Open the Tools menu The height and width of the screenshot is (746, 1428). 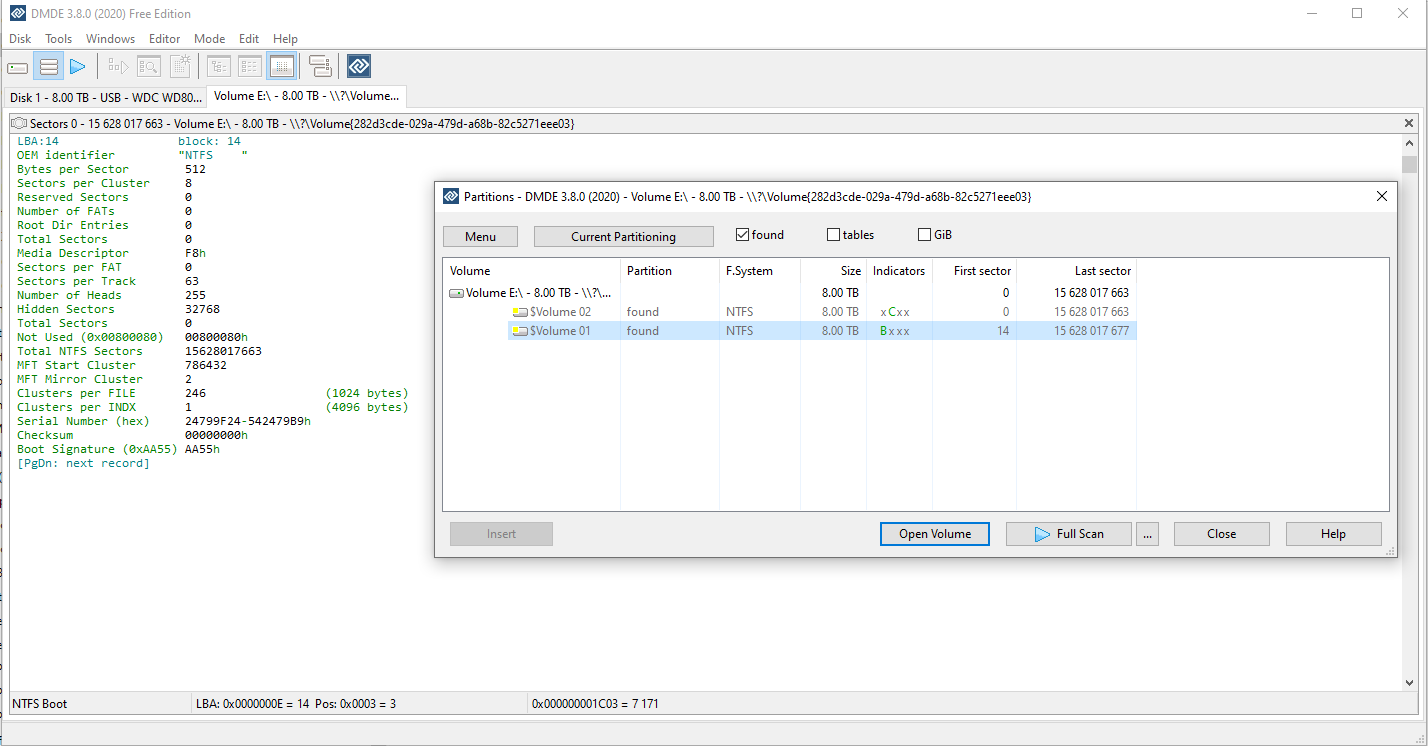pos(59,39)
